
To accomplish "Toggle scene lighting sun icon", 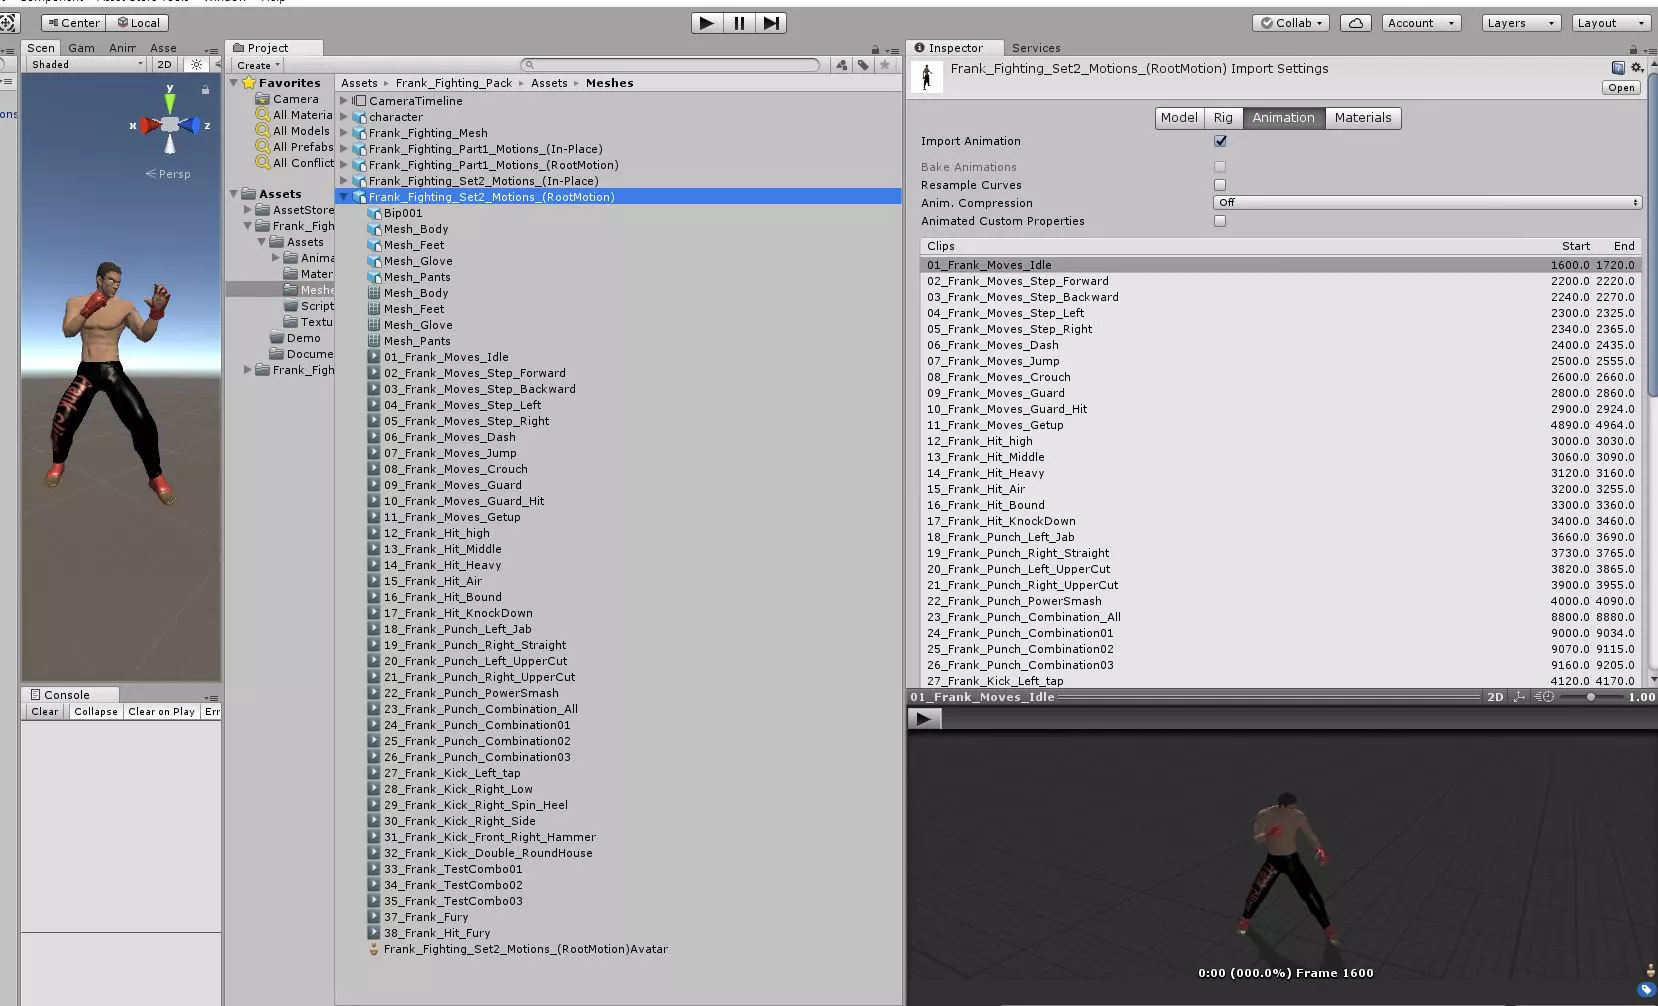I will (x=196, y=64).
